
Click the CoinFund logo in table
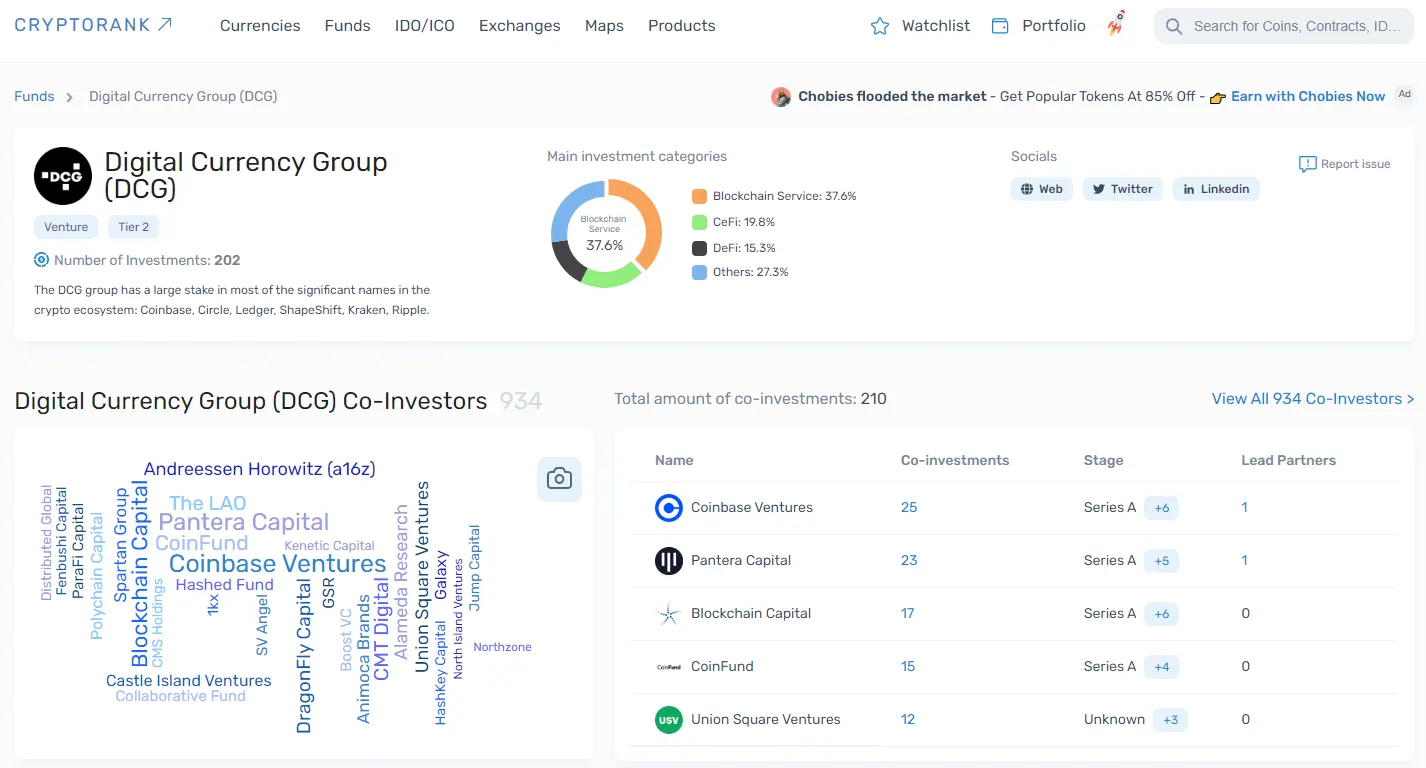point(669,667)
